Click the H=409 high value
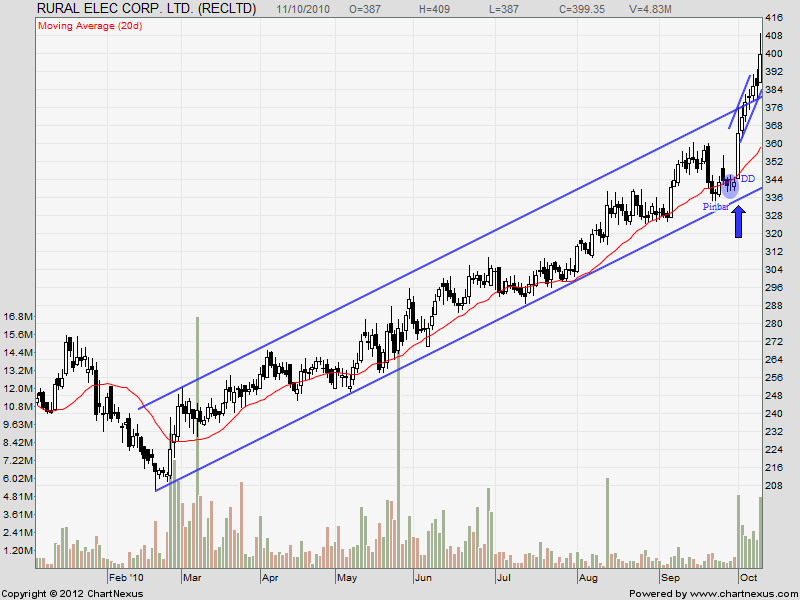800x600 pixels. 434,9
